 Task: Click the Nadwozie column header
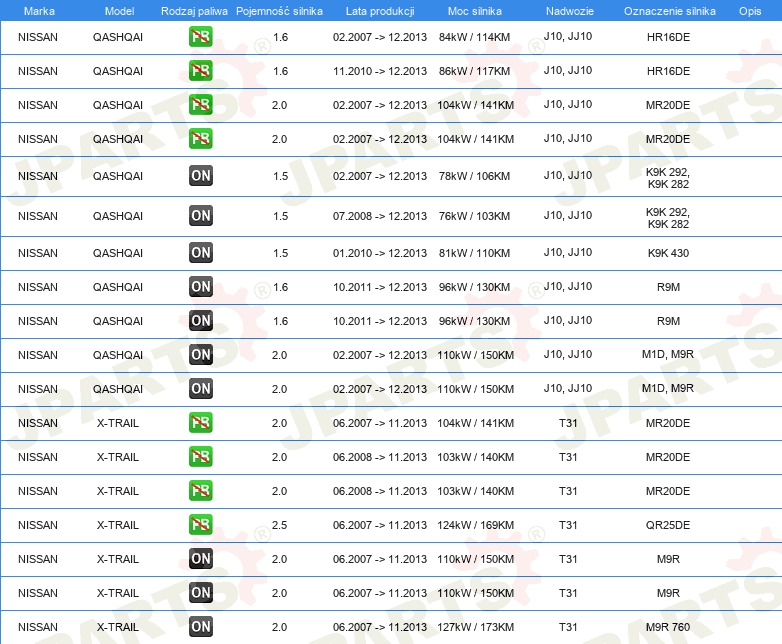point(570,11)
